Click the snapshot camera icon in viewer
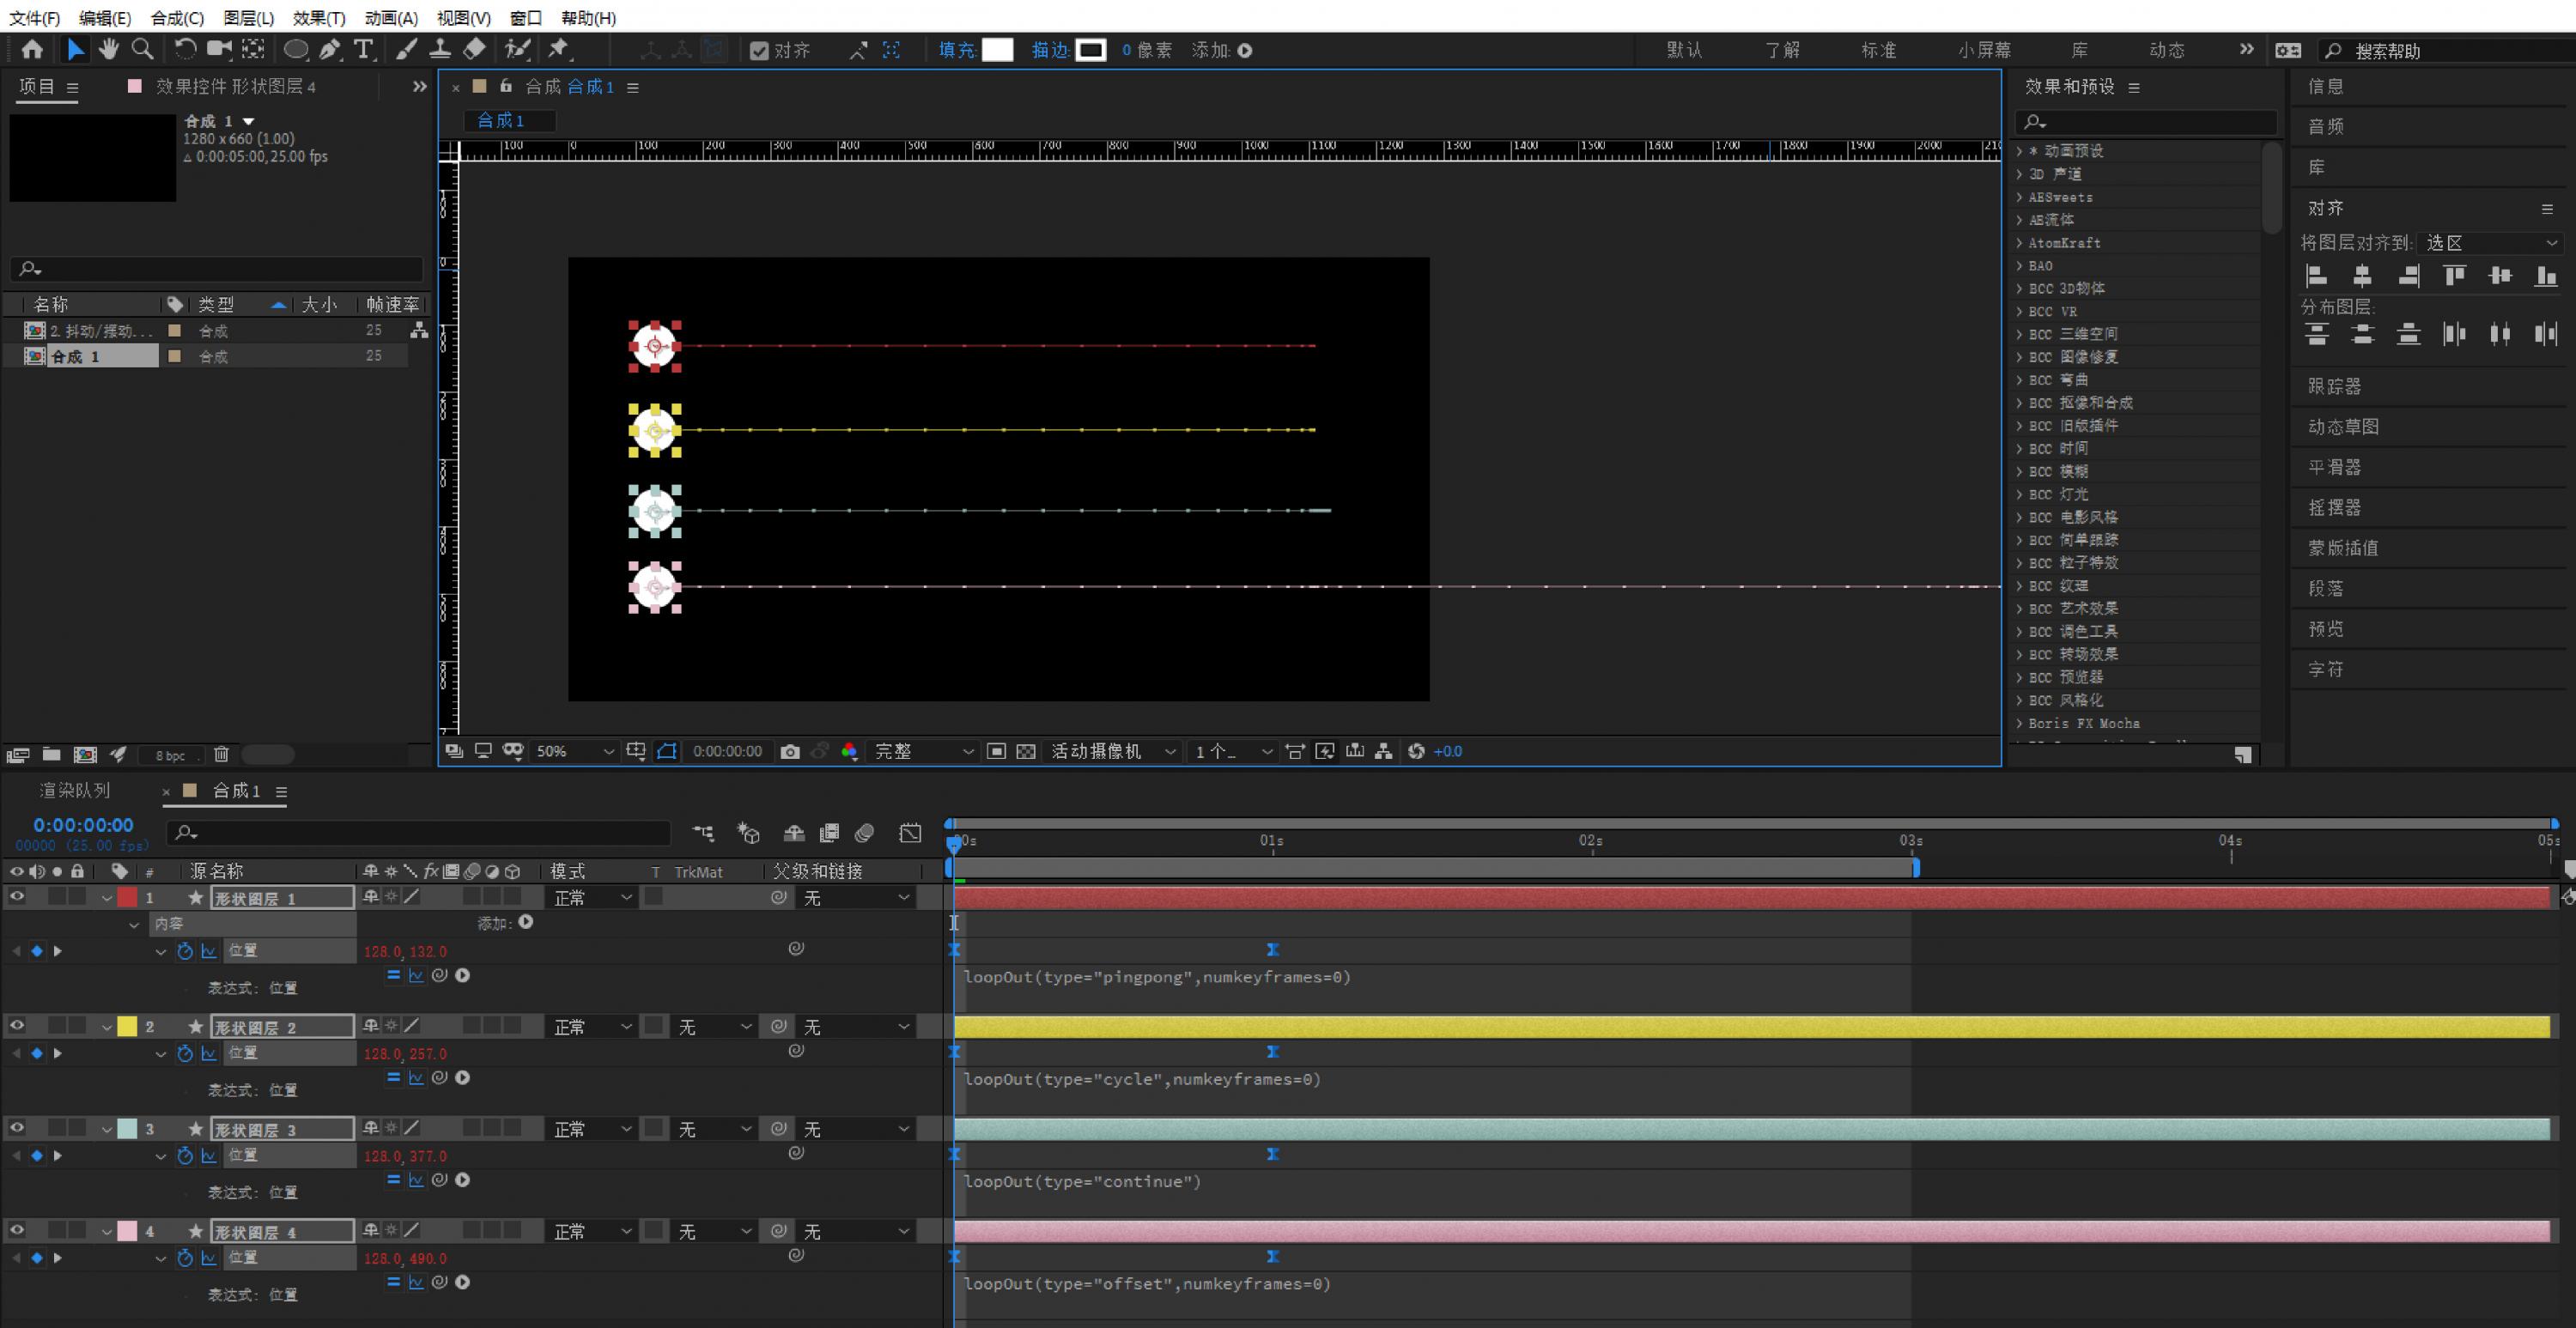The width and height of the screenshot is (2576, 1328). [790, 751]
